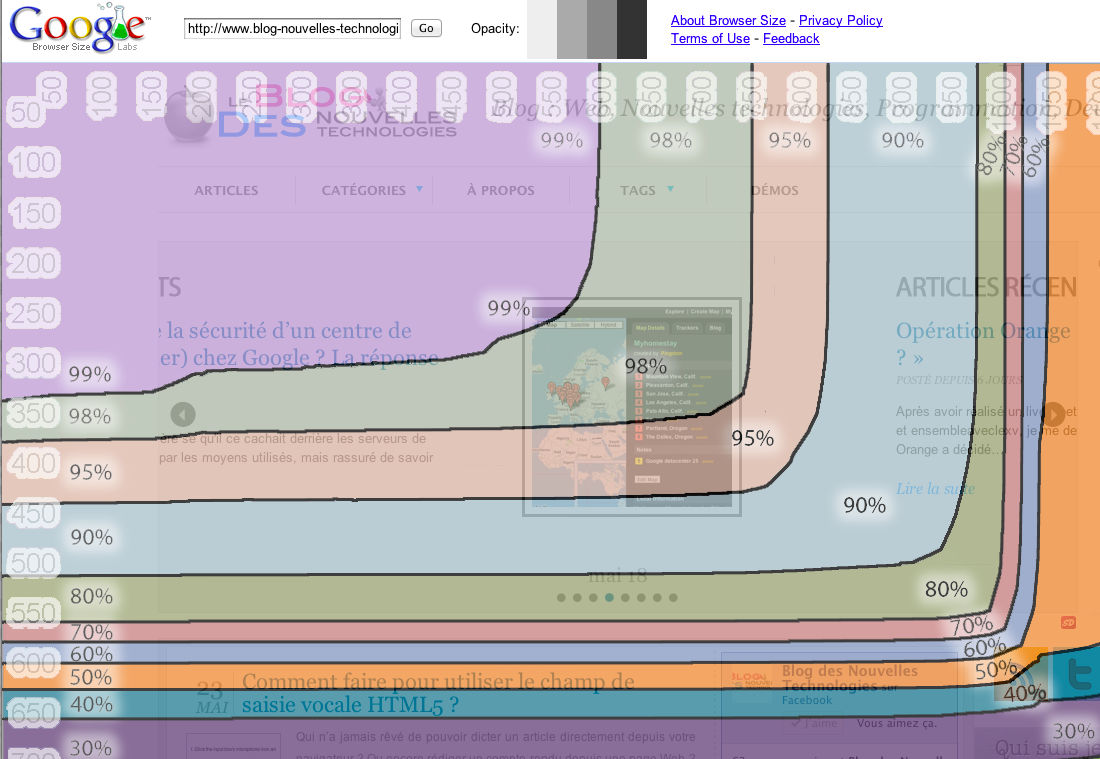This screenshot has height=759, width=1100.
Task: Expand the TAGS dropdown arrow
Action: tap(670, 189)
